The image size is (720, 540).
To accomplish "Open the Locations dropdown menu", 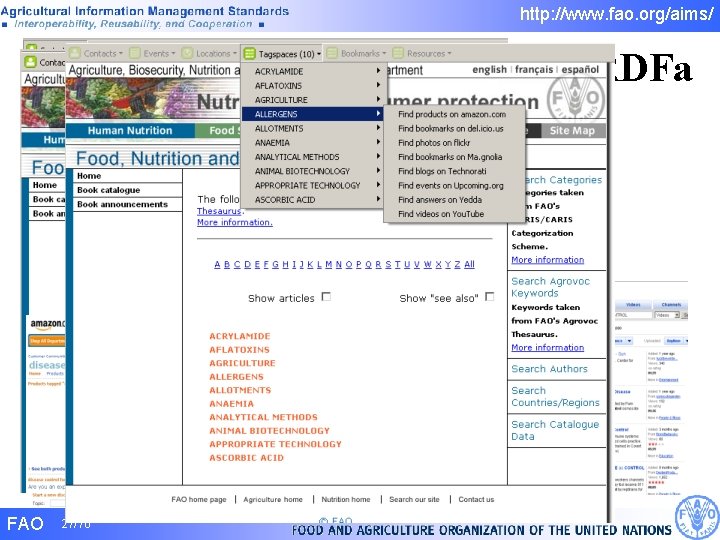I will pos(209,53).
